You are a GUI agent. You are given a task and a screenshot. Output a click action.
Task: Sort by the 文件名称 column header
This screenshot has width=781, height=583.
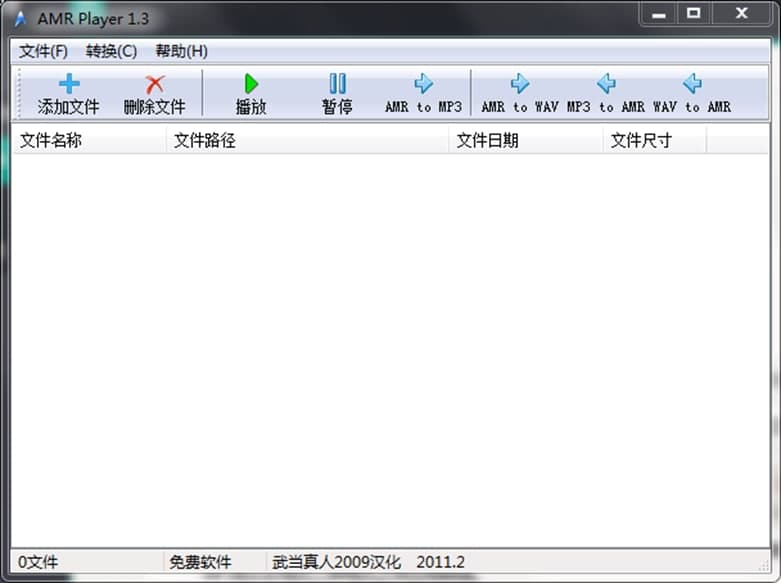pyautogui.click(x=89, y=140)
